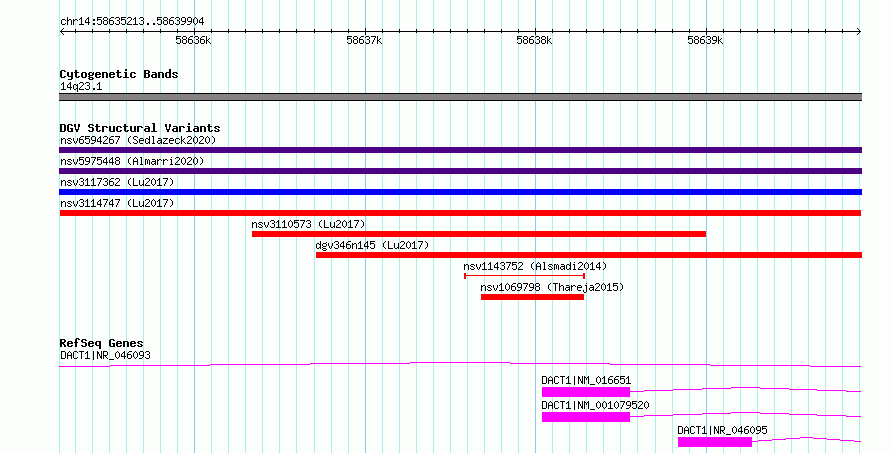This screenshot has height=453, width=890.
Task: Open variant dgv346n145 (Lu2017) label
Action: pos(372,245)
